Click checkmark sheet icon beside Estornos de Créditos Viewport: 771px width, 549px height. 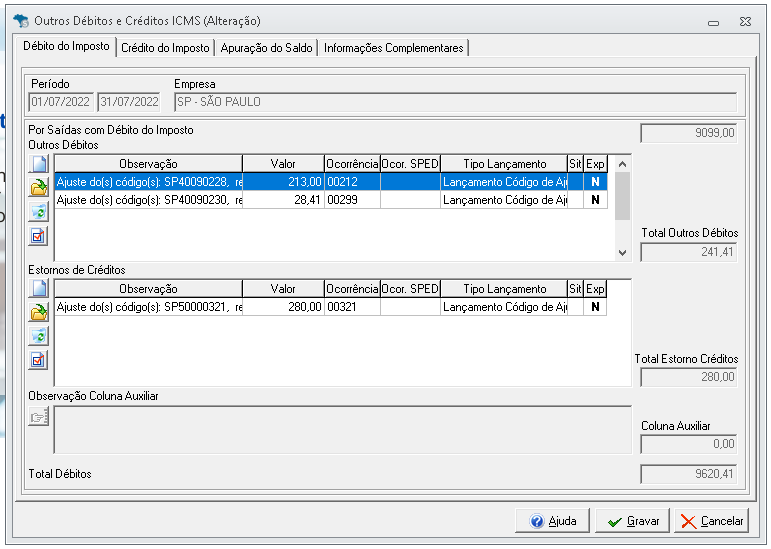[39, 360]
